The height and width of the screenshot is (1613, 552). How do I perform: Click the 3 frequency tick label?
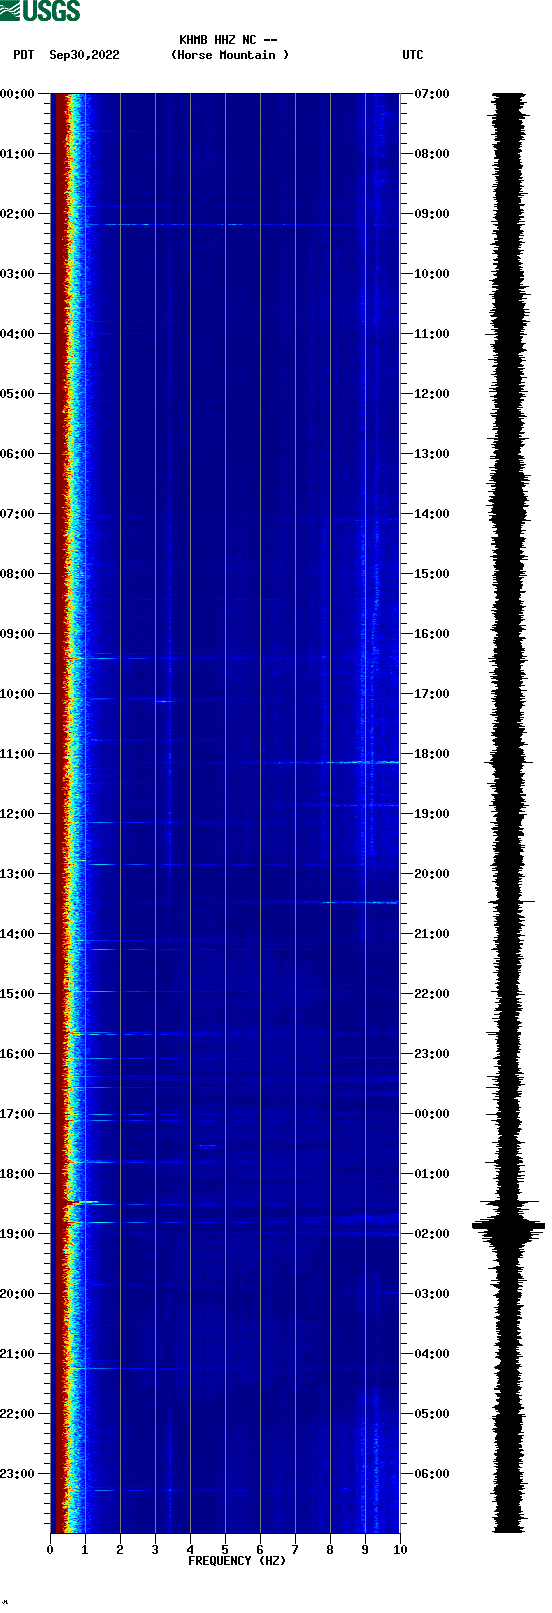click(155, 1550)
